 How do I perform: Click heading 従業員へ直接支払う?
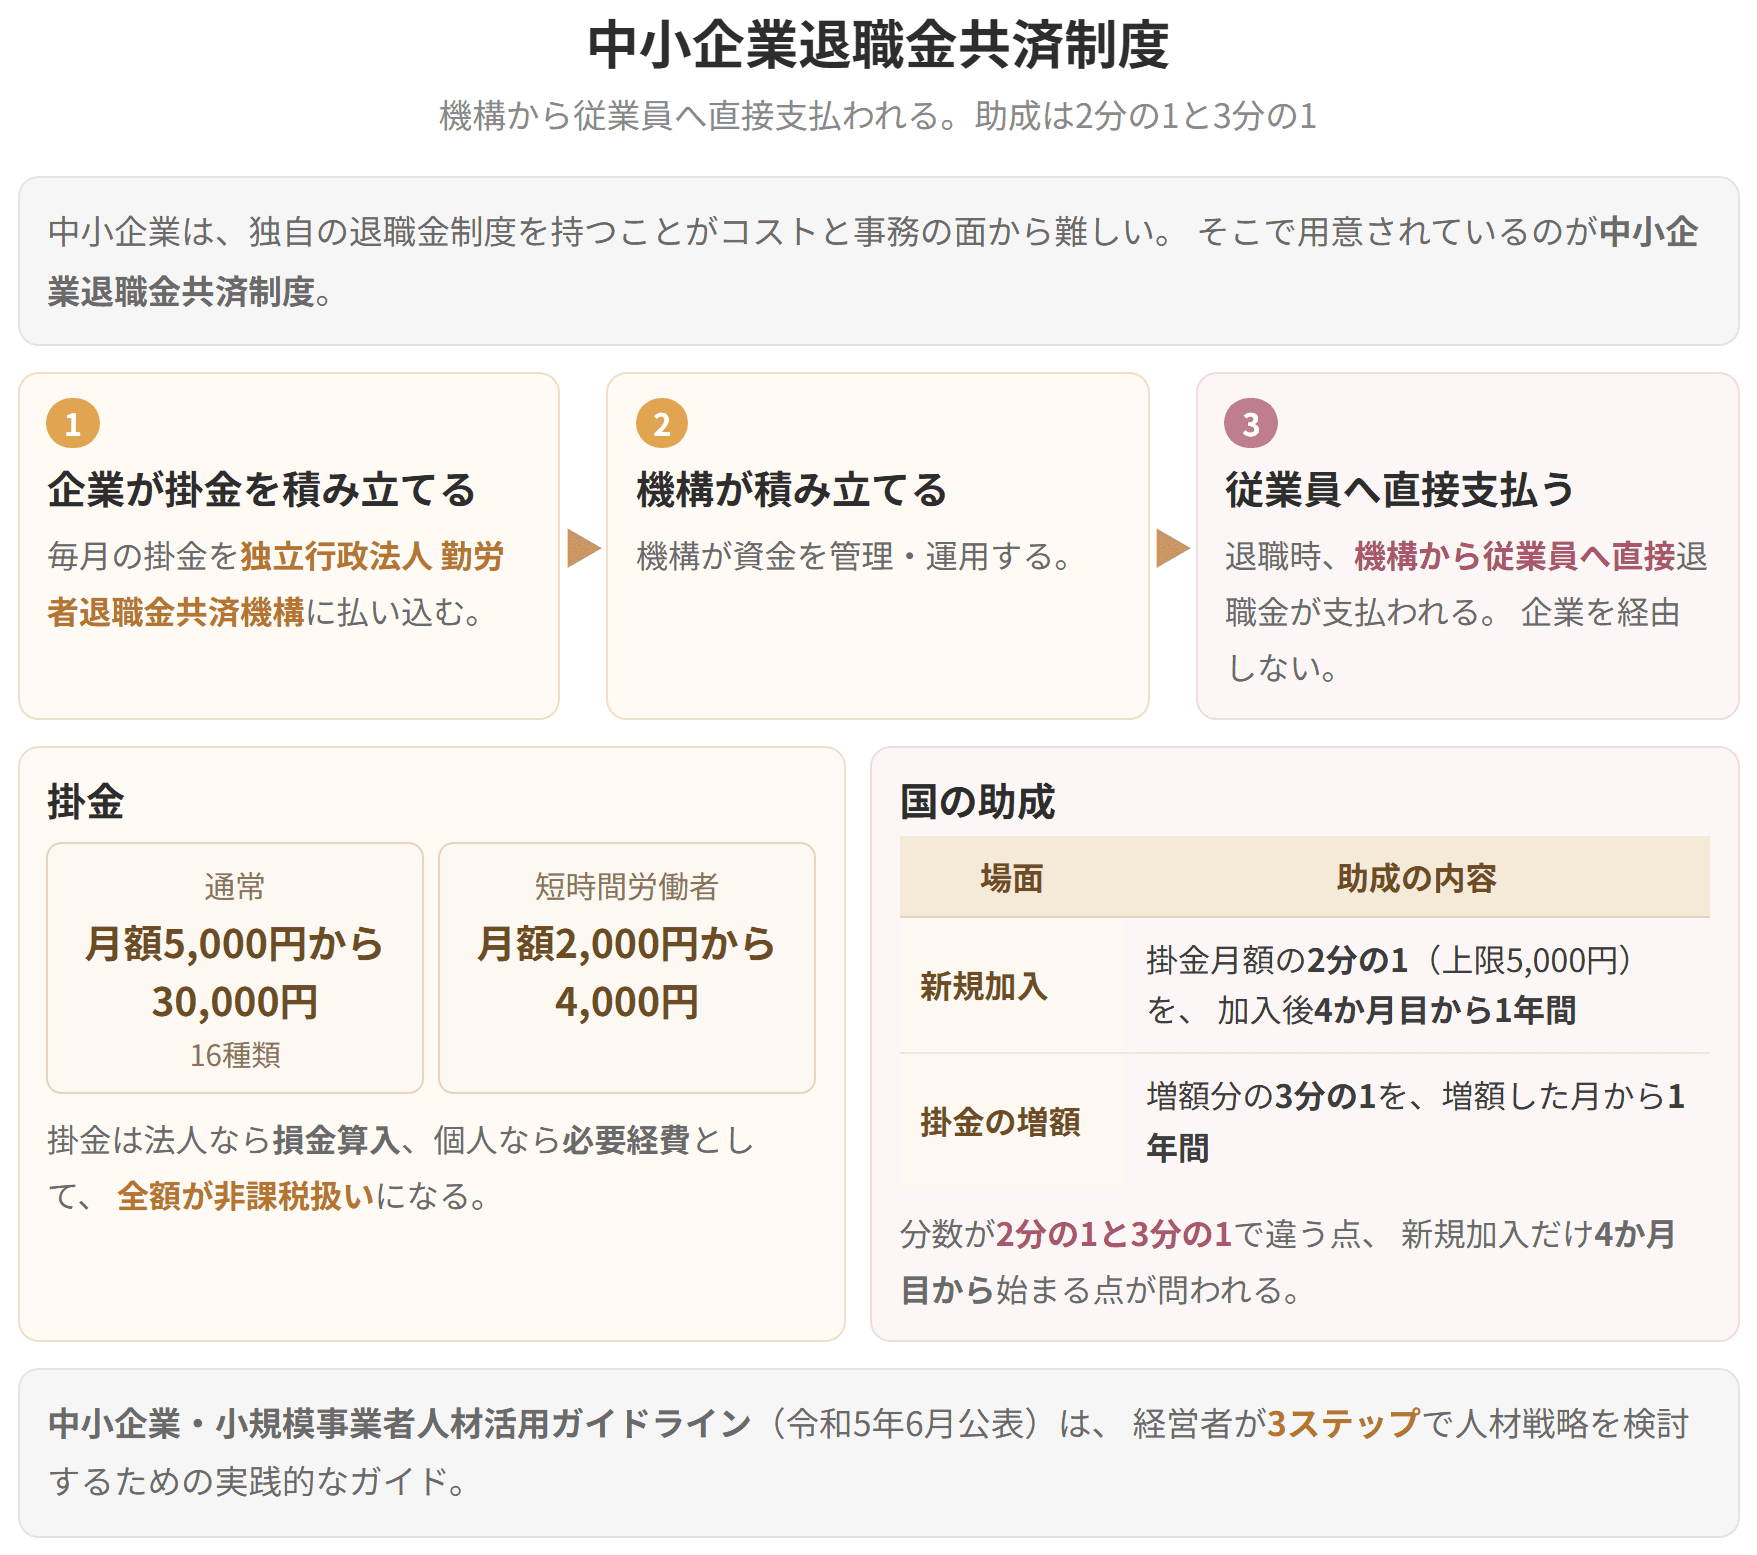(x=1400, y=490)
